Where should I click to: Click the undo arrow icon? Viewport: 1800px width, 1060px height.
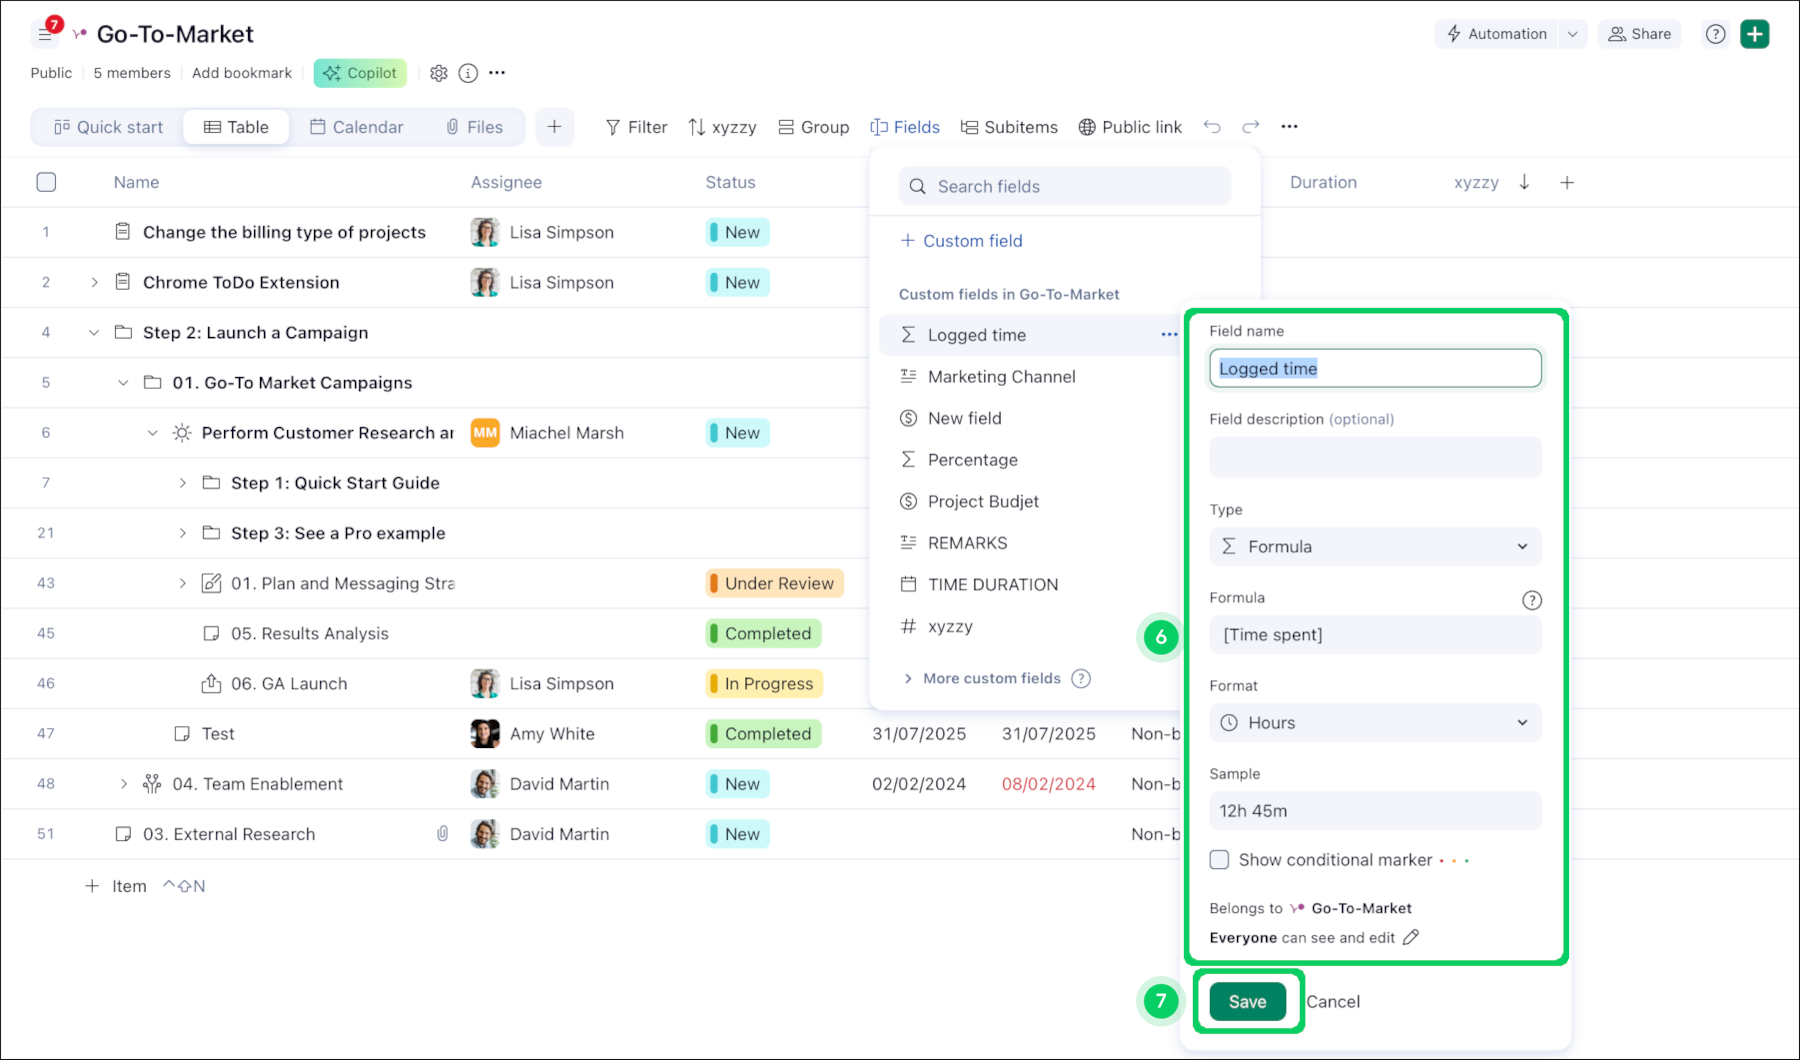(1212, 127)
